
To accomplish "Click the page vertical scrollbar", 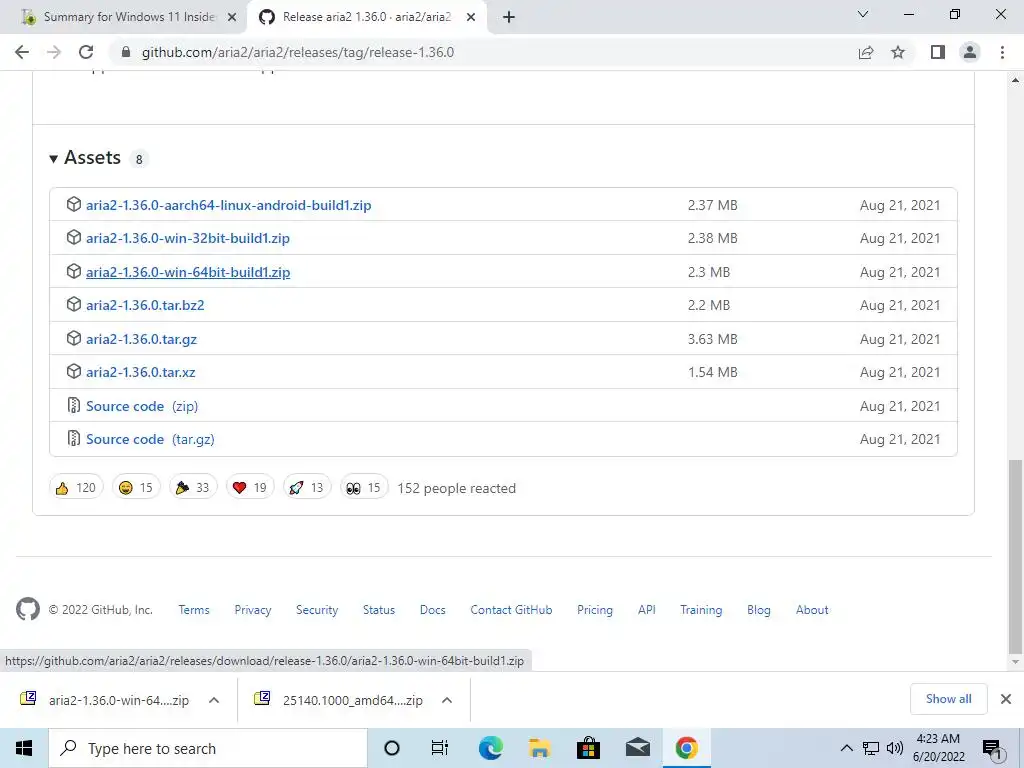I will click(x=1015, y=556).
